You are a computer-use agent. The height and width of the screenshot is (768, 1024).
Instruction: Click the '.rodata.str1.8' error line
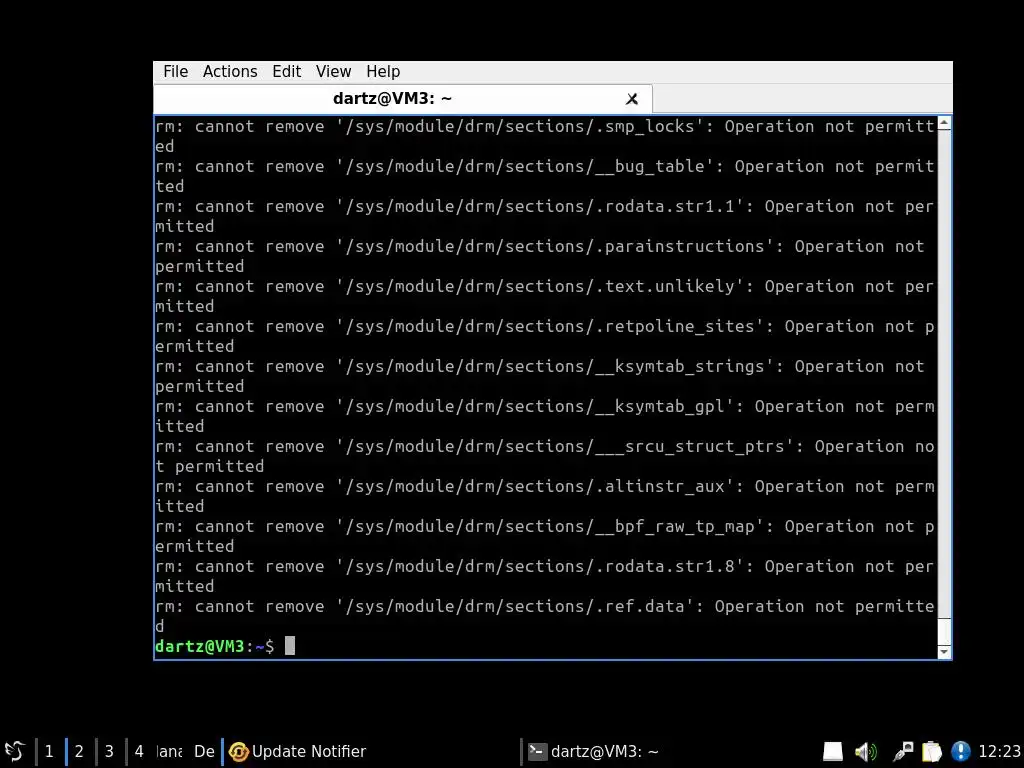(545, 576)
